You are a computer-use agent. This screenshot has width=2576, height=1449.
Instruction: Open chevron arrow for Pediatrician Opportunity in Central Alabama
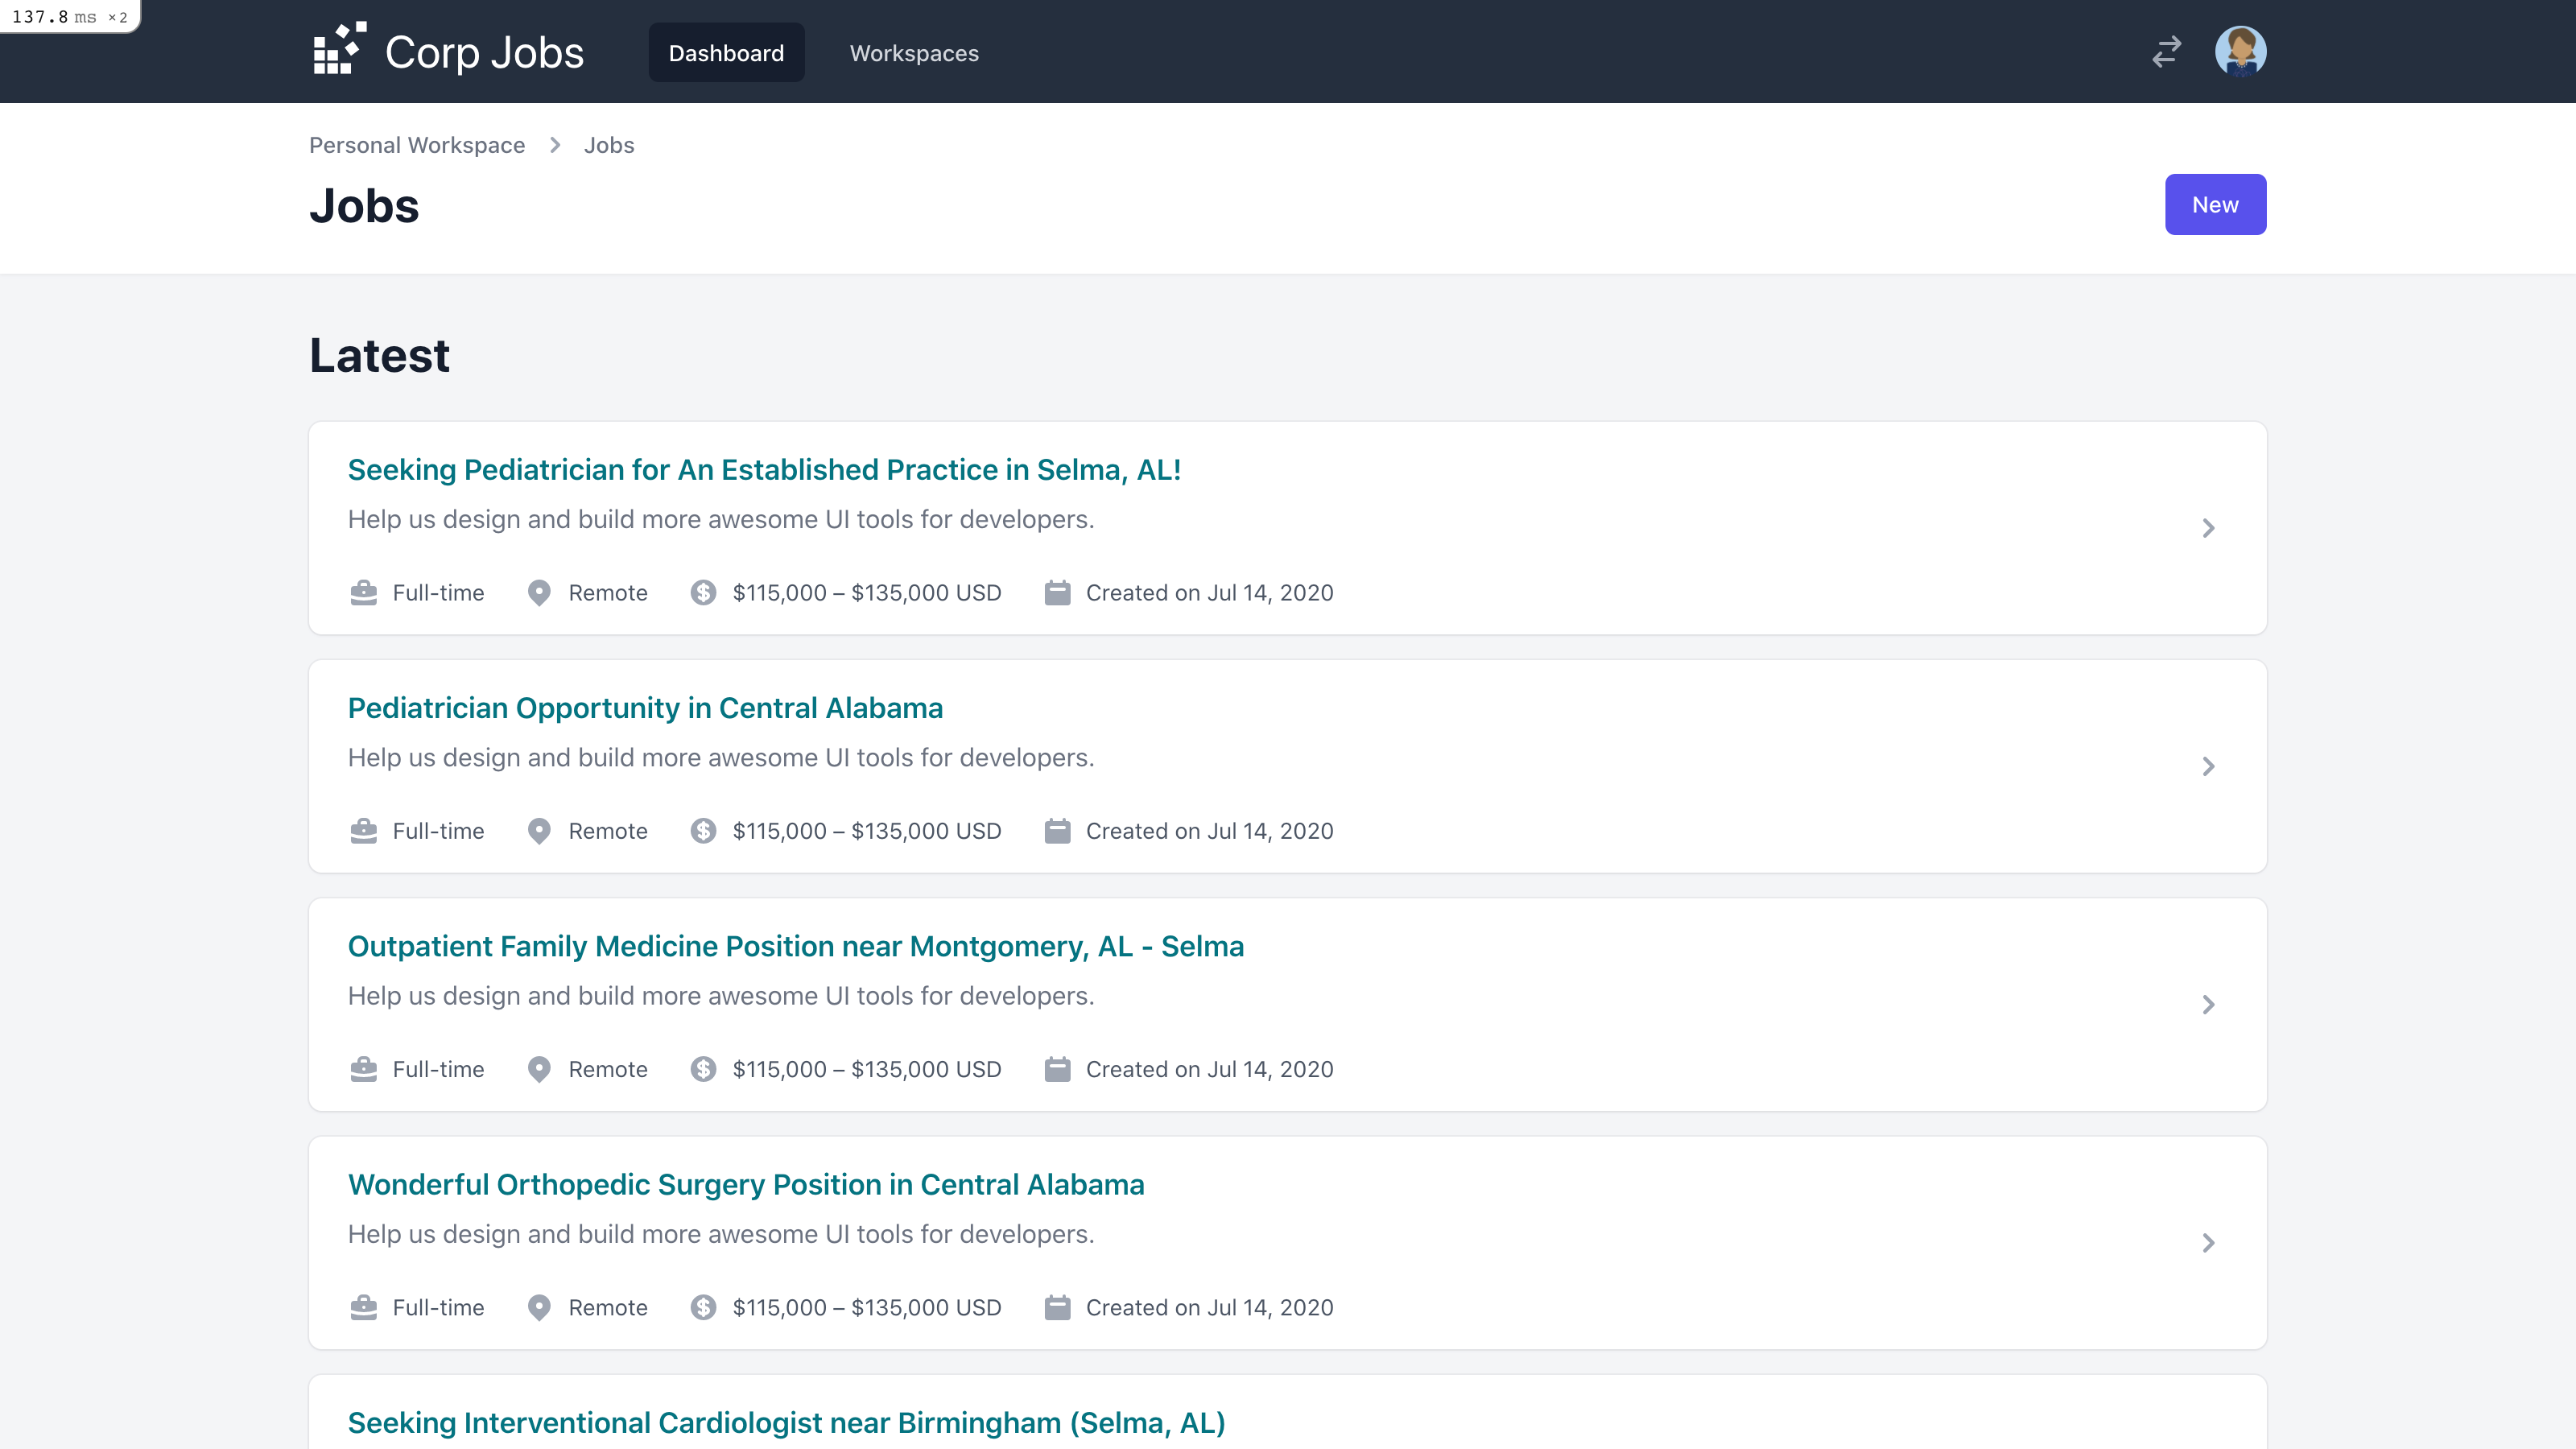point(2208,766)
